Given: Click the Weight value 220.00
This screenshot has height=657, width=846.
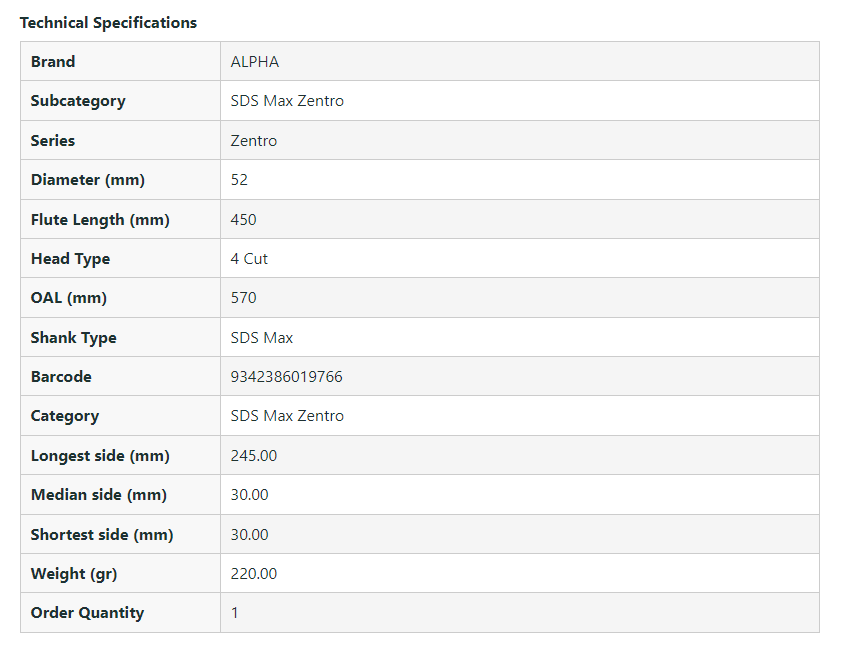Looking at the screenshot, I should coord(254,574).
